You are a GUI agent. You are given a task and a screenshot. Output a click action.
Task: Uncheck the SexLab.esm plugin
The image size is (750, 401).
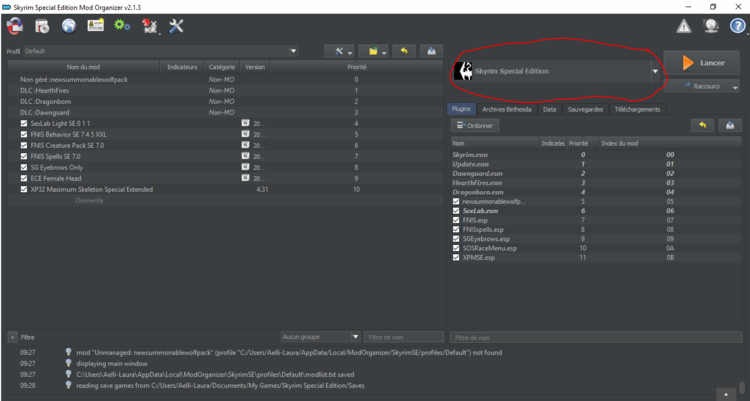point(456,211)
